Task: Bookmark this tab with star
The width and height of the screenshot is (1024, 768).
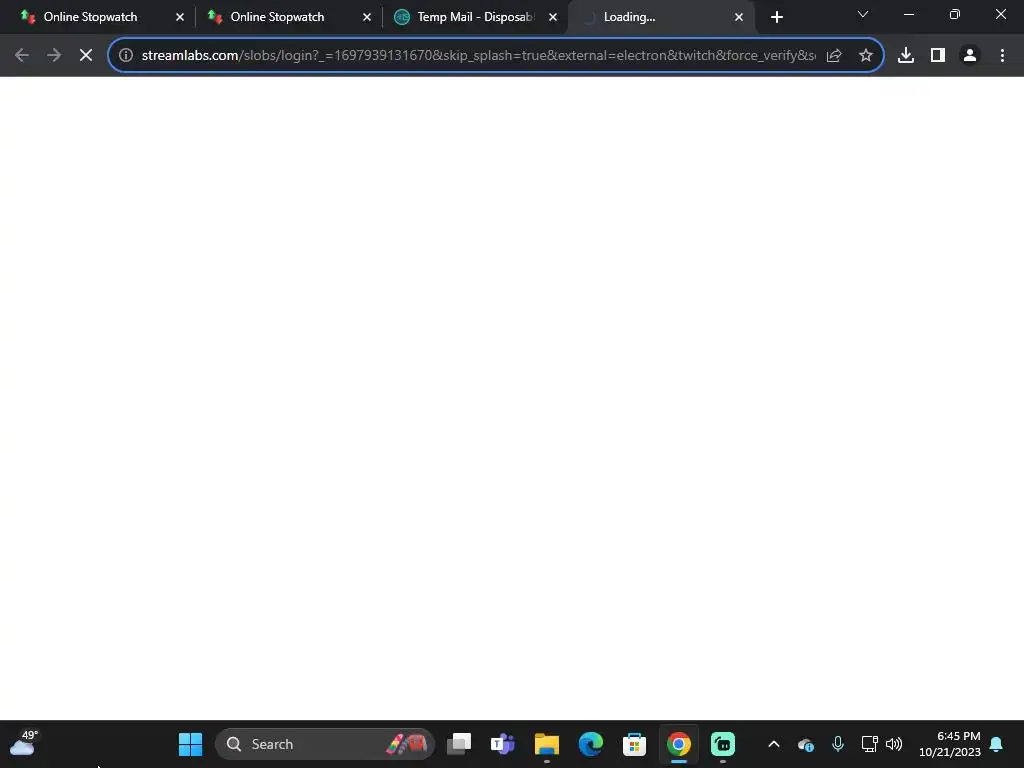Action: coord(866,56)
